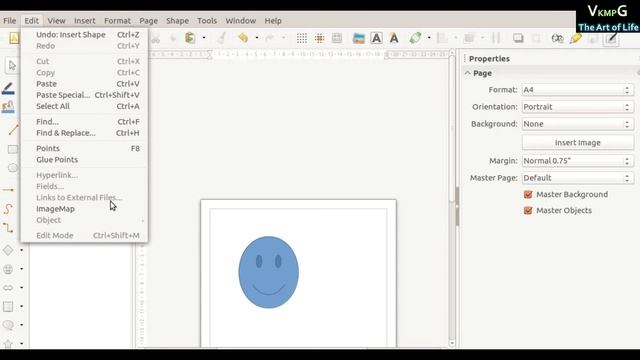This screenshot has height=360, width=640.
Task: Open the Background dropdown showing None
Action: click(578, 124)
